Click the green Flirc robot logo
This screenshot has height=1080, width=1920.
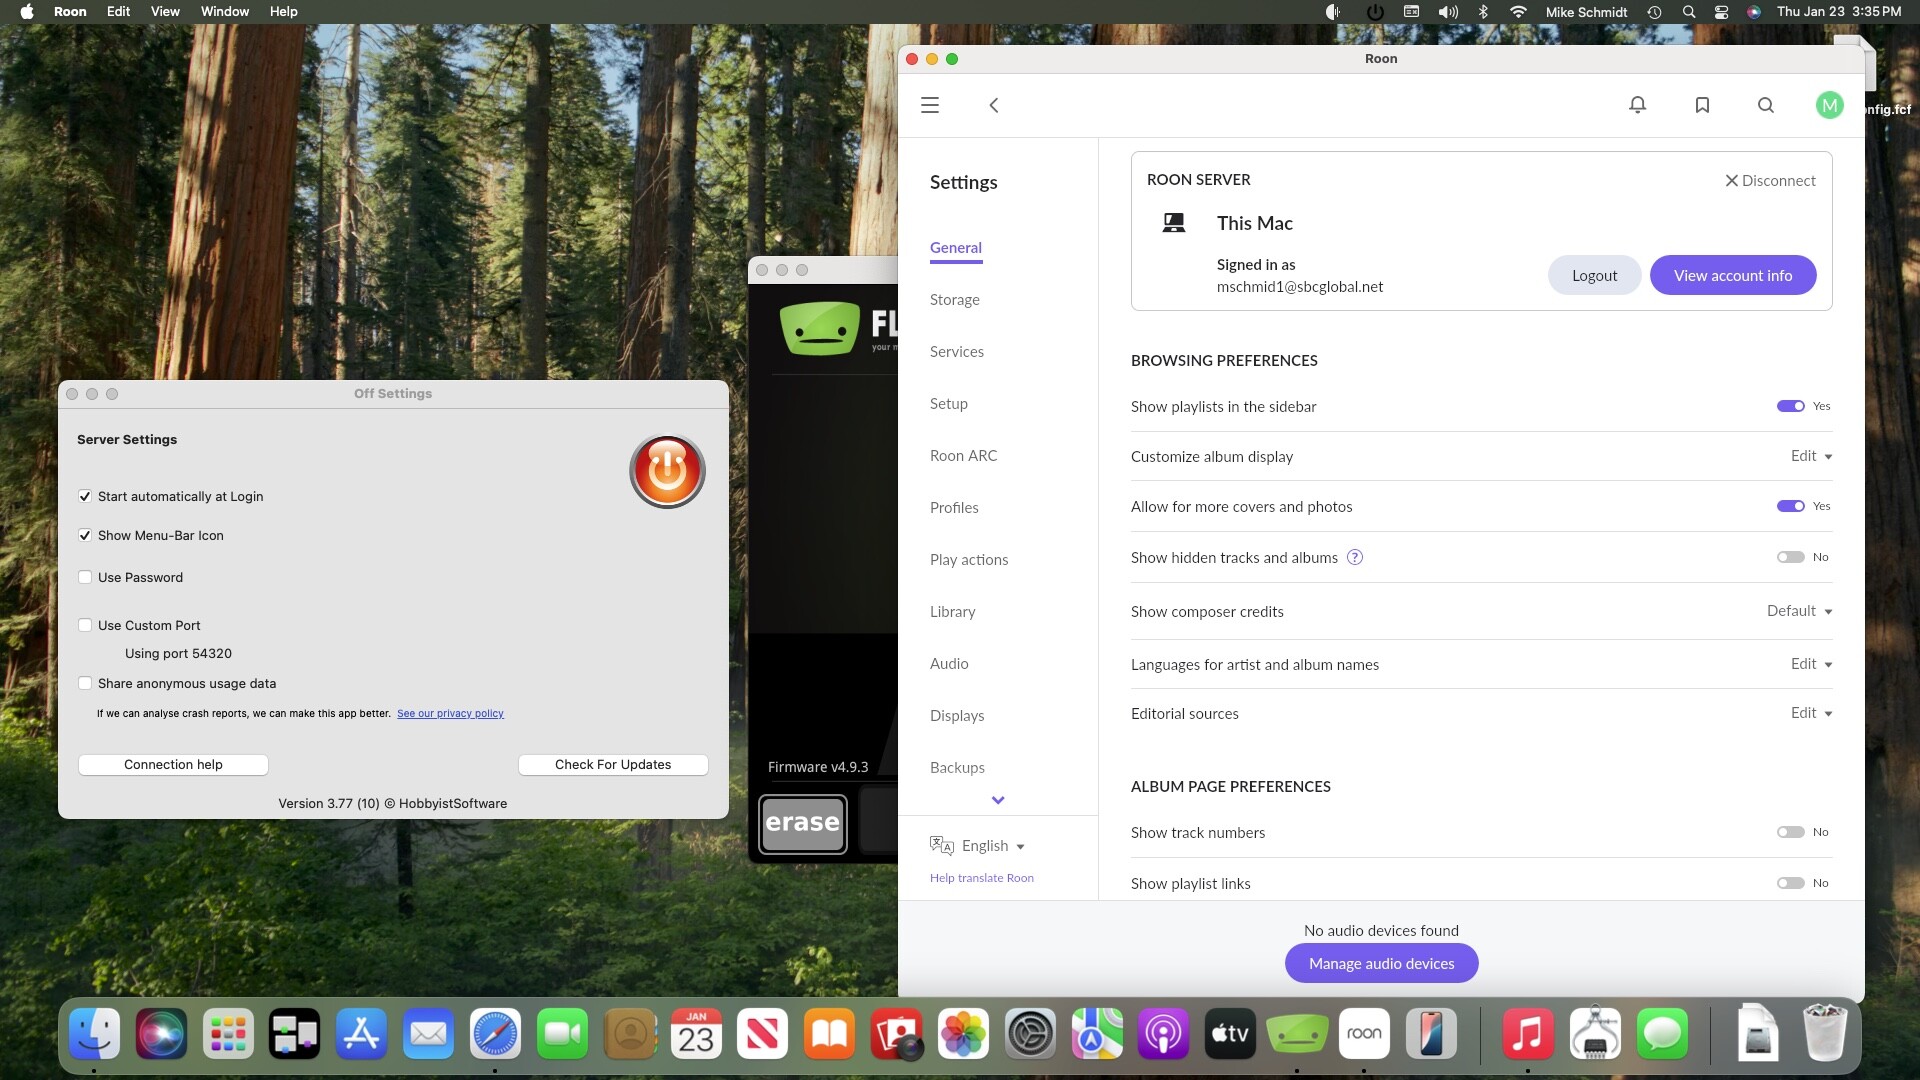pyautogui.click(x=820, y=328)
